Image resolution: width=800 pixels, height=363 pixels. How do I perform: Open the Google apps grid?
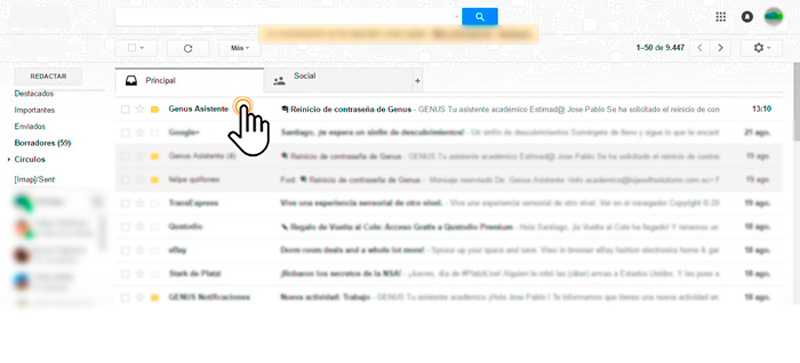click(720, 17)
